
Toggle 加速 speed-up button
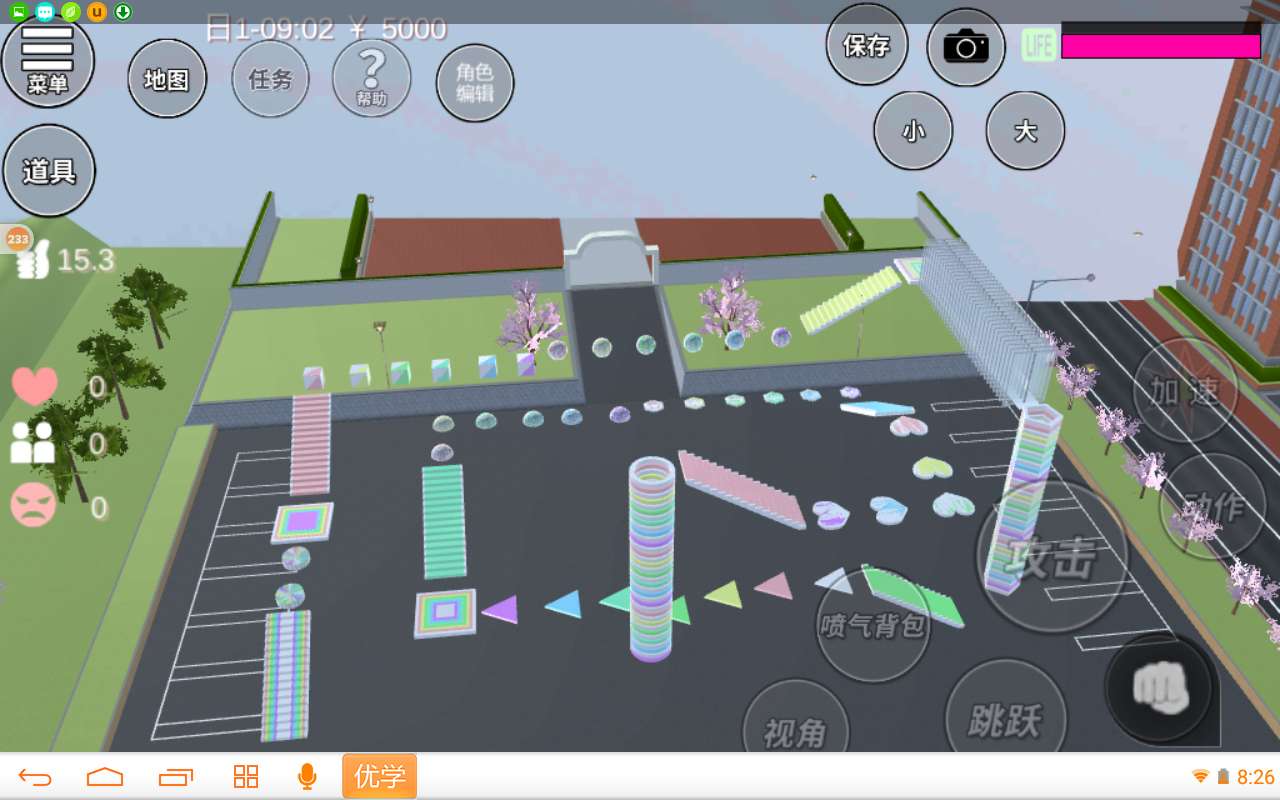click(x=1185, y=391)
